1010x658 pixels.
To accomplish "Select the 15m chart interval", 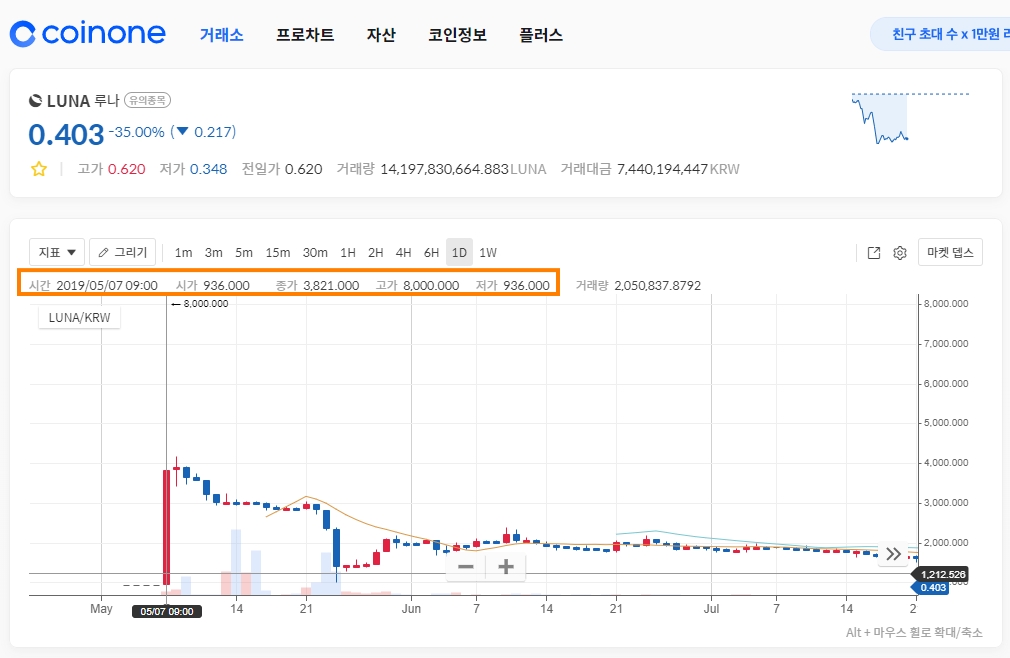I will click(278, 252).
